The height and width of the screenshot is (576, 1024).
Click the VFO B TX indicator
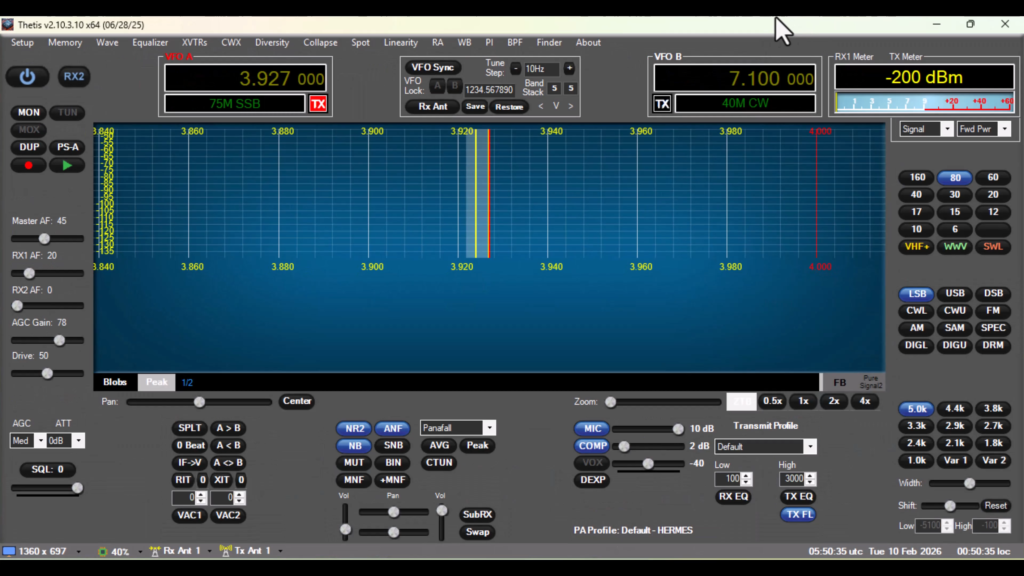[x=662, y=104]
